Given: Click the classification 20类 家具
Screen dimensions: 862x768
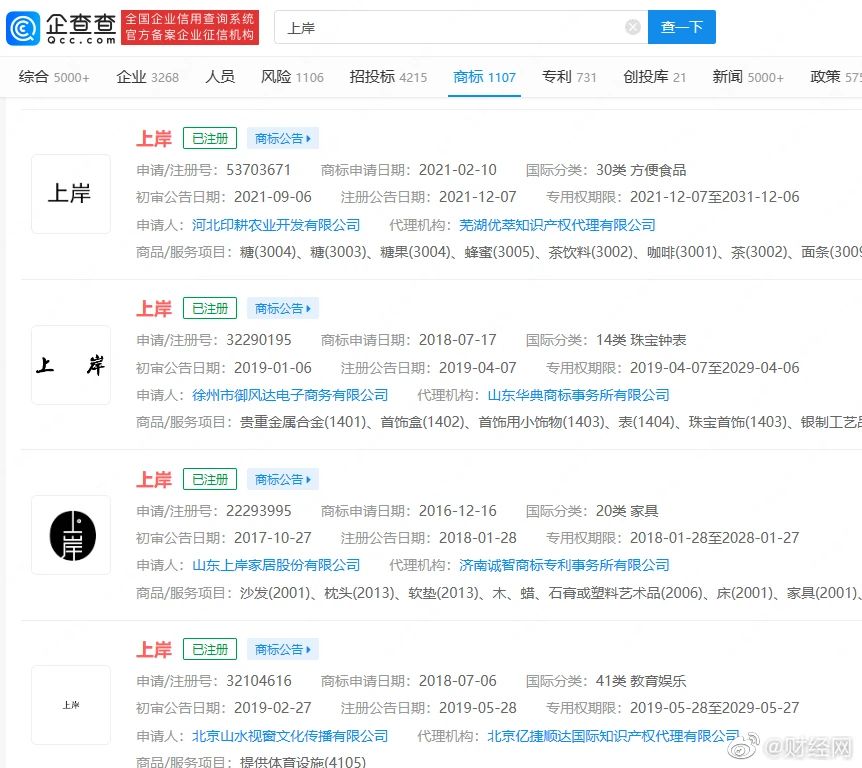Looking at the screenshot, I should 627,511.
